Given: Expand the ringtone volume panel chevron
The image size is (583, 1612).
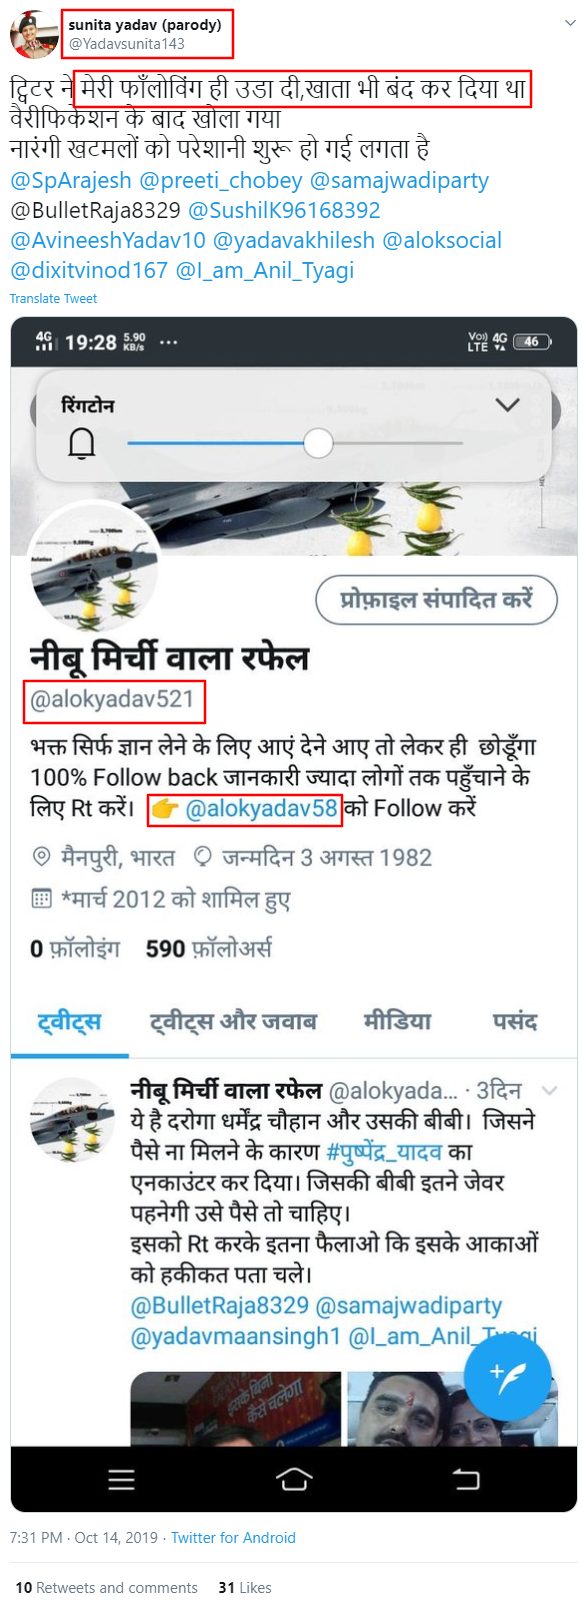Looking at the screenshot, I should point(508,405).
